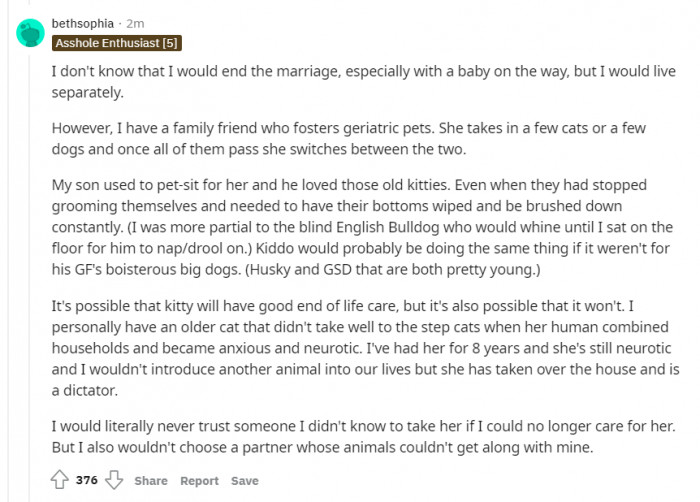700x502 pixels.
Task: Click the paragraph starting "I don't know that"
Action: (x=364, y=82)
